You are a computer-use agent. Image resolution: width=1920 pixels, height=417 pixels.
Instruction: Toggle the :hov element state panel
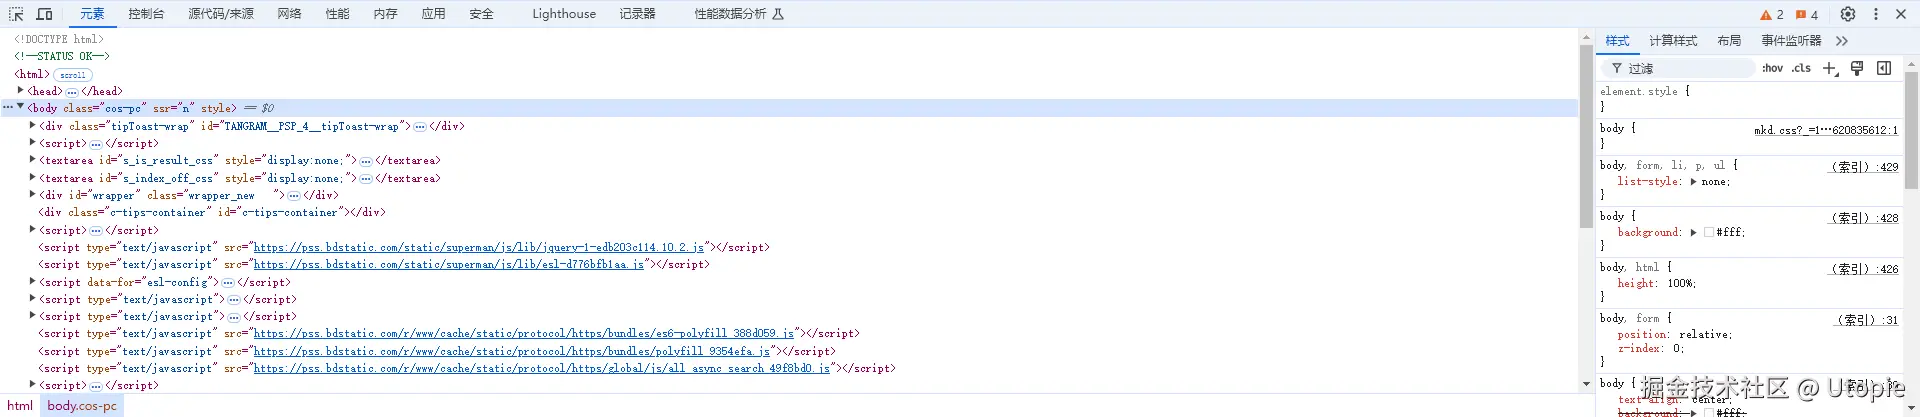pyautogui.click(x=1773, y=68)
